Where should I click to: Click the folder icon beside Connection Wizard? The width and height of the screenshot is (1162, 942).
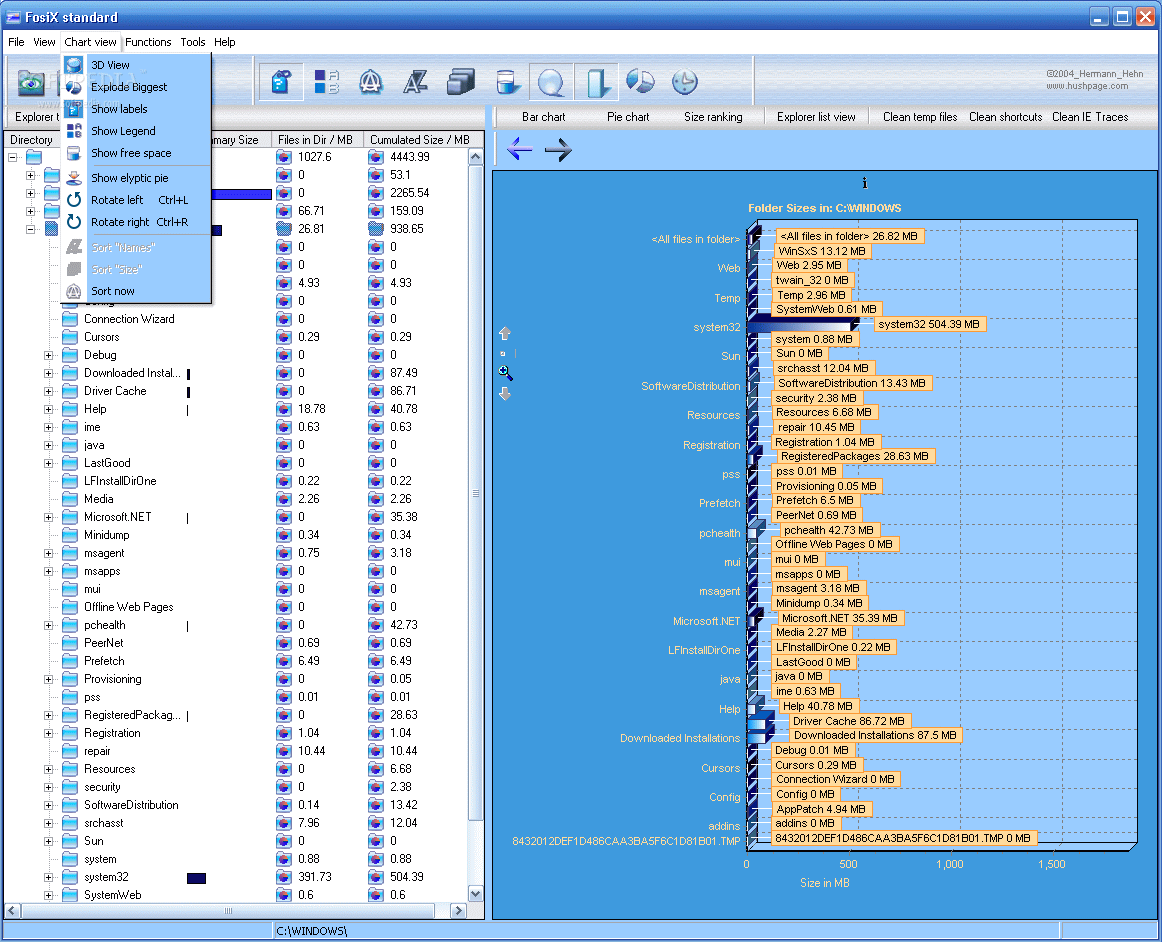click(x=70, y=319)
